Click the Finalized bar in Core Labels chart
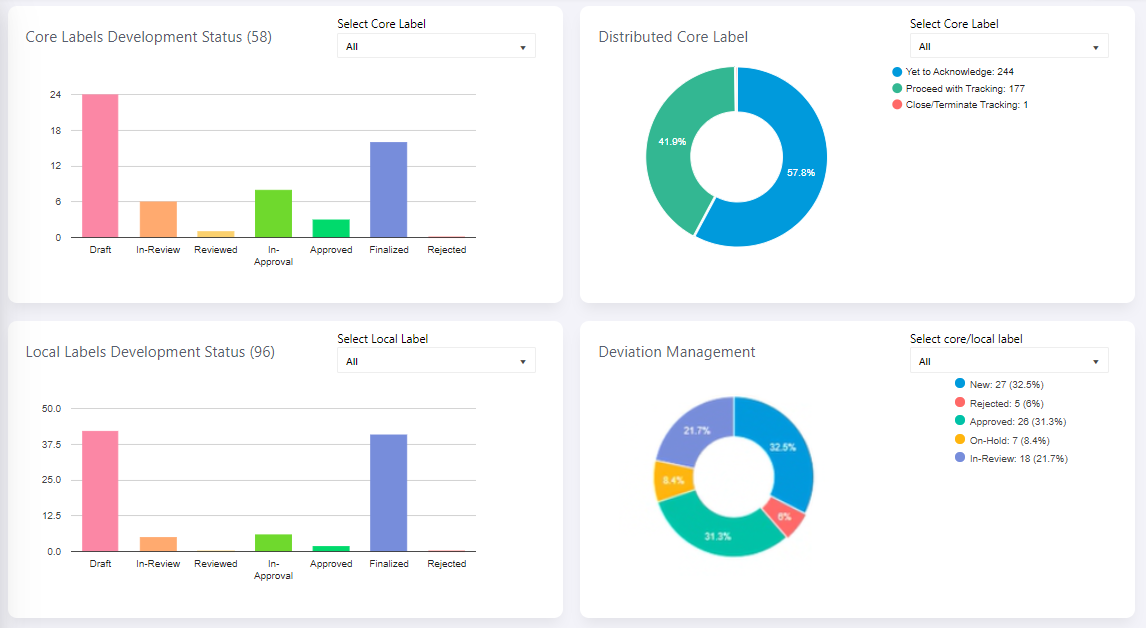This screenshot has width=1146, height=628. 388,190
